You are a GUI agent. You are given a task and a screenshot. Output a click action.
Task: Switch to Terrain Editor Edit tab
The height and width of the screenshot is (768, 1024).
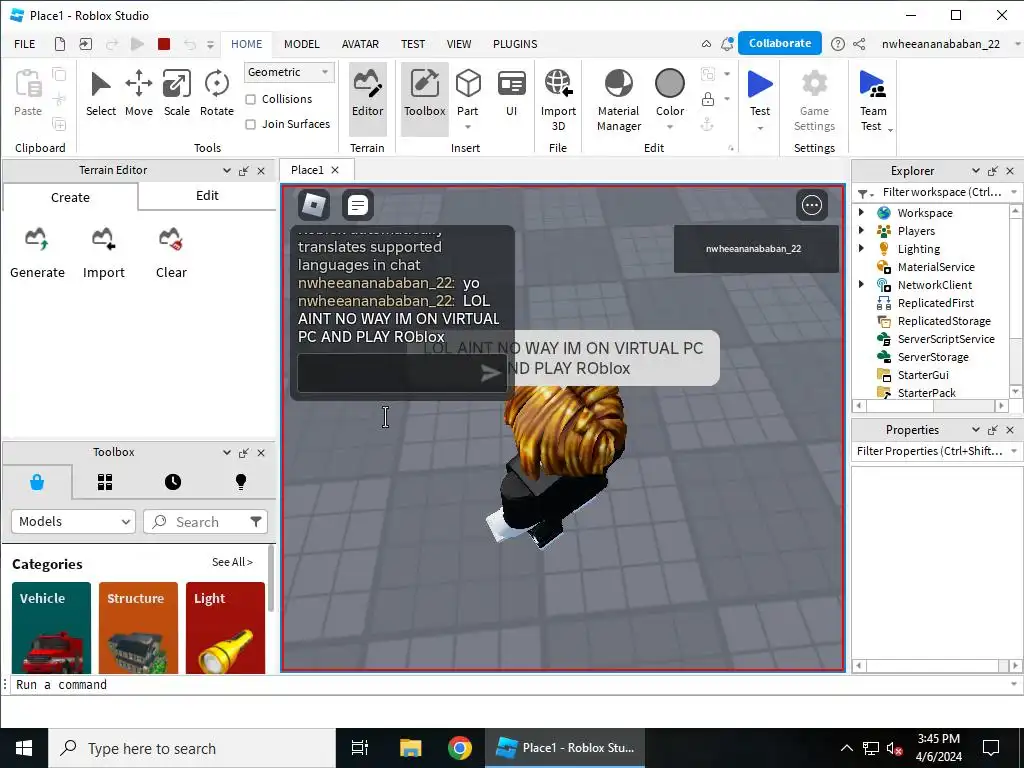click(x=207, y=196)
